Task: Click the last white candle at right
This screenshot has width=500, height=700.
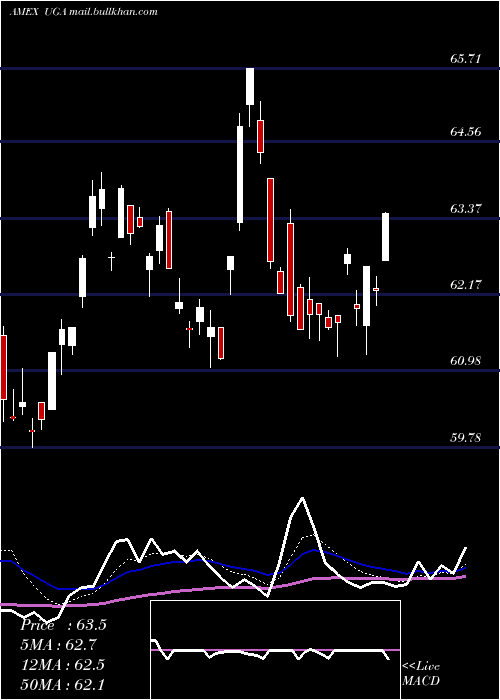Action: [x=385, y=237]
